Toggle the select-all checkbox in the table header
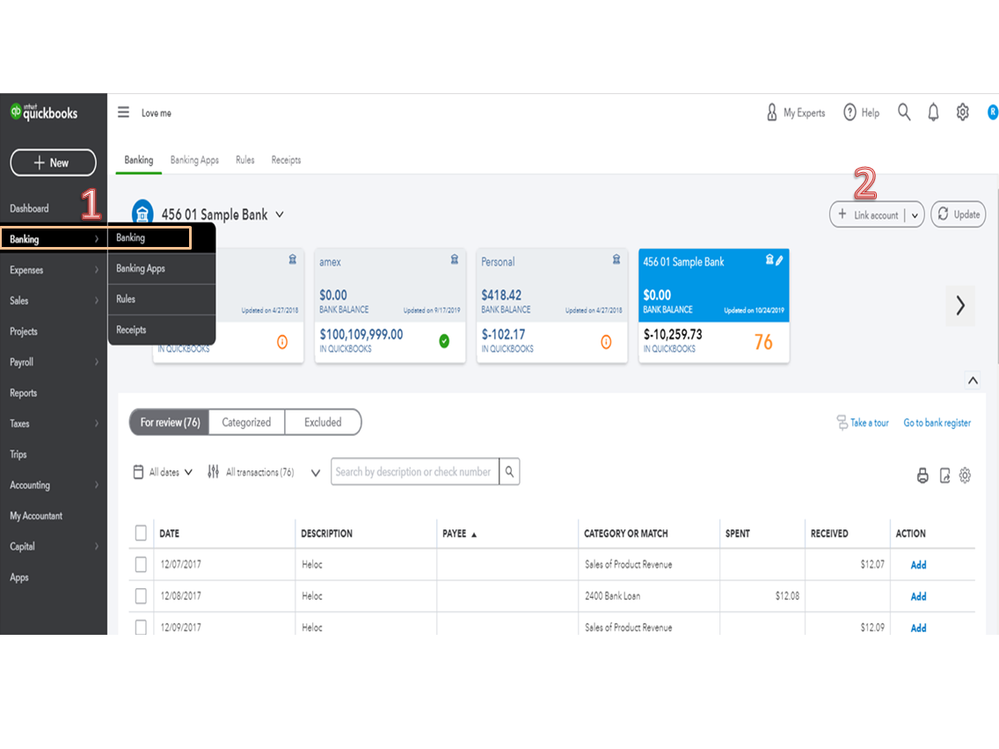The image size is (999, 749). (x=141, y=532)
